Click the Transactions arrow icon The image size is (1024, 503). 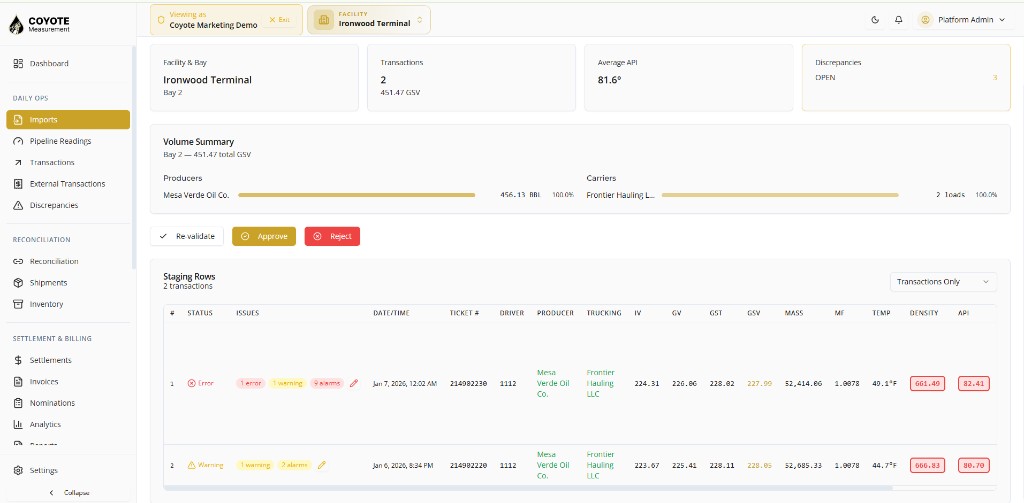[x=18, y=163]
